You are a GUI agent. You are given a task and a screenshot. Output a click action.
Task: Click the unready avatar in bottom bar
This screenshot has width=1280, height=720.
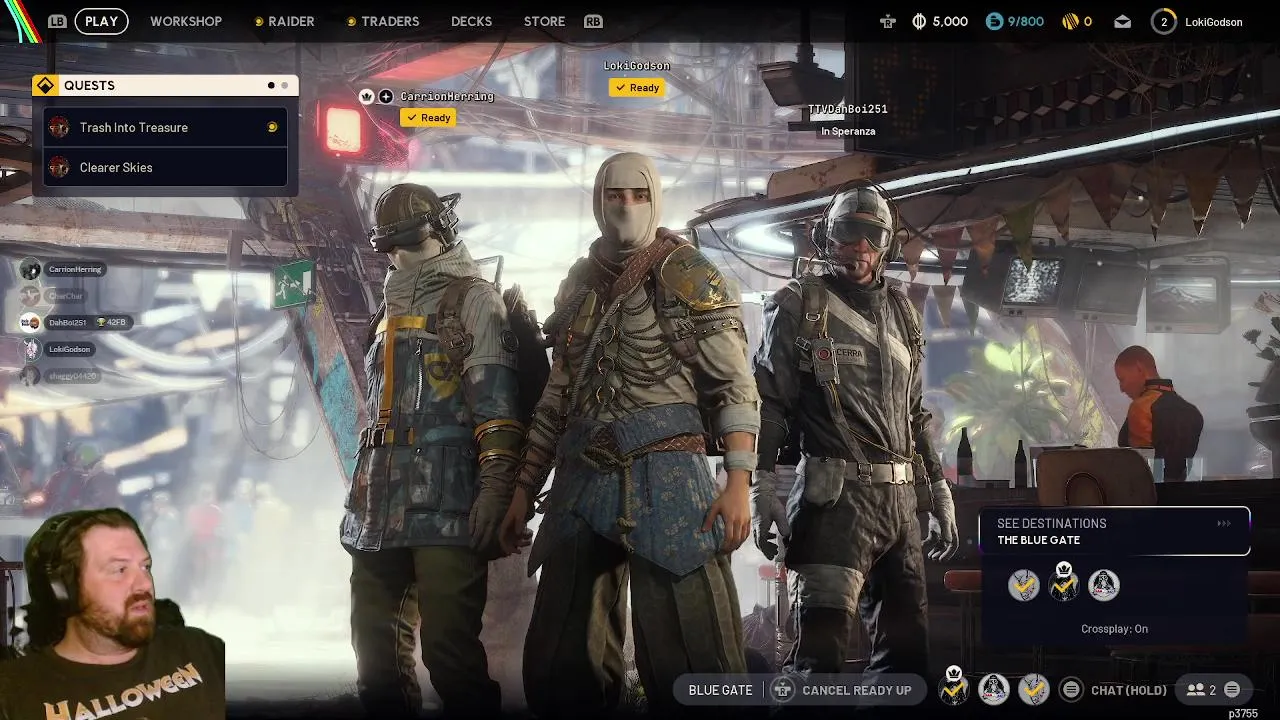[x=994, y=689]
